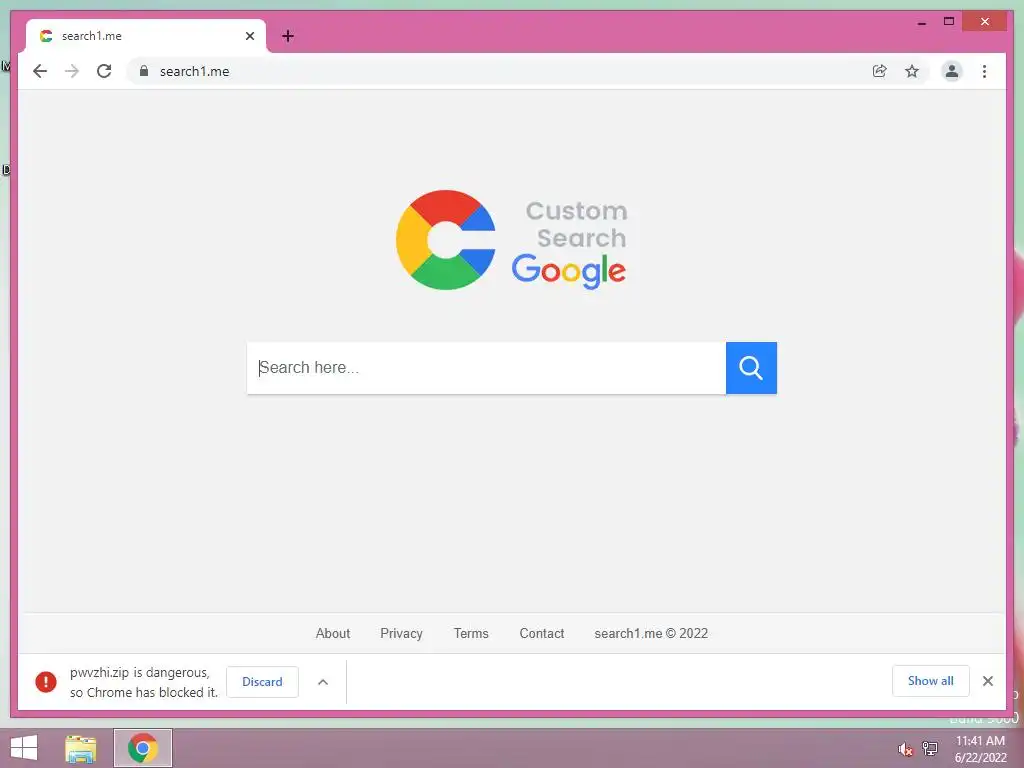Viewport: 1024px width, 768px height.
Task: Switch to the search1.me tab
Action: pos(145,36)
